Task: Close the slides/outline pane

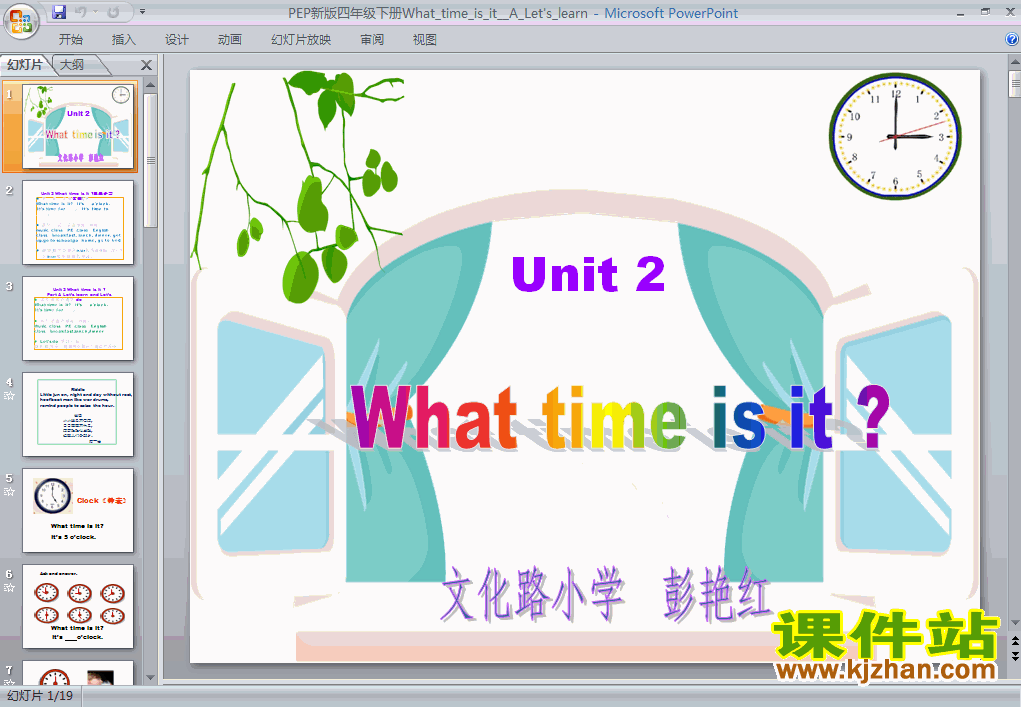Action: coord(147,65)
